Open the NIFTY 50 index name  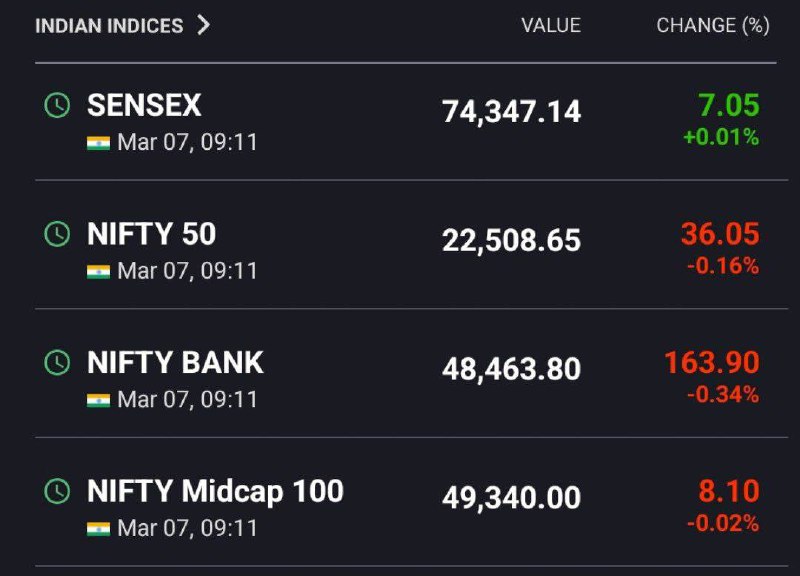[x=152, y=234]
